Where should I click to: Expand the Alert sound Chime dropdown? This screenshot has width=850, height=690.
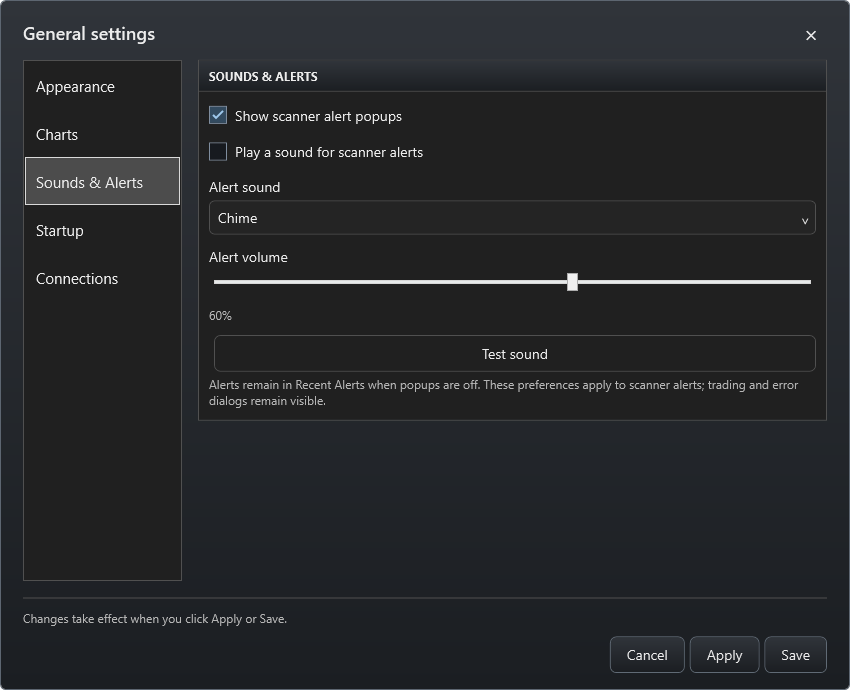click(512, 218)
